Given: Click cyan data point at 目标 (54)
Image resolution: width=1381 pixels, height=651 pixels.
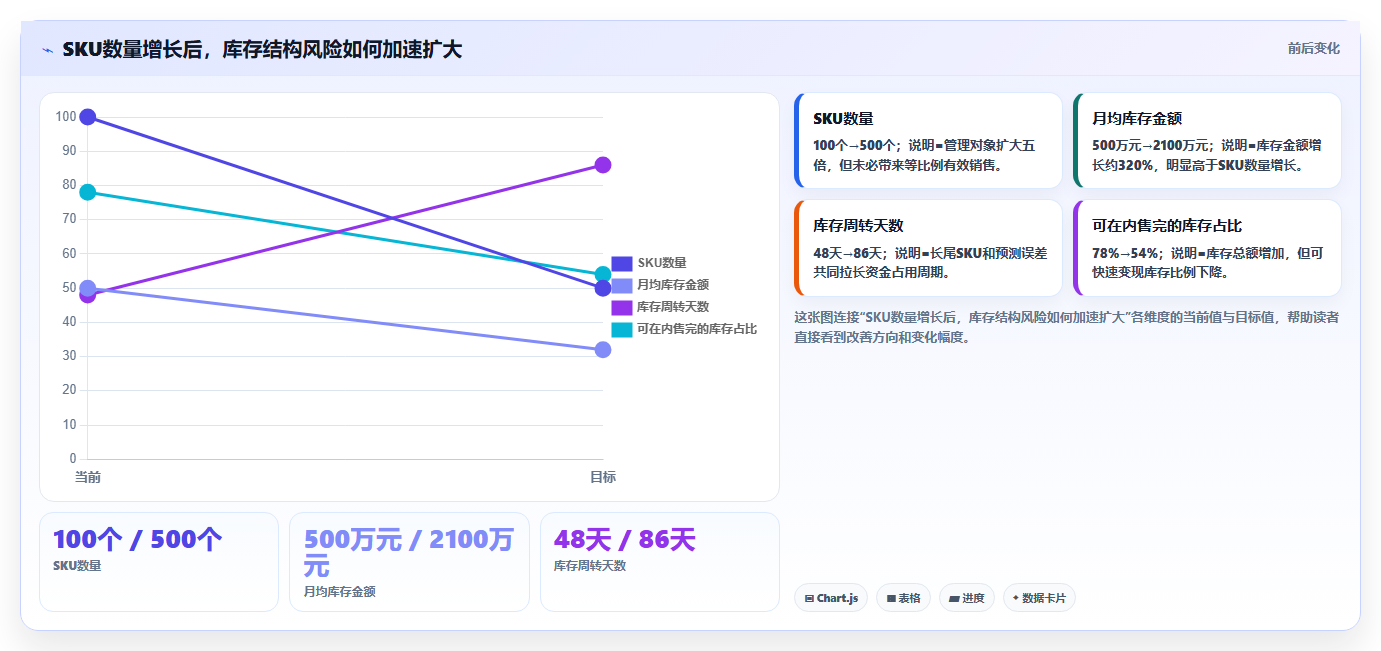Looking at the screenshot, I should [x=603, y=274].
